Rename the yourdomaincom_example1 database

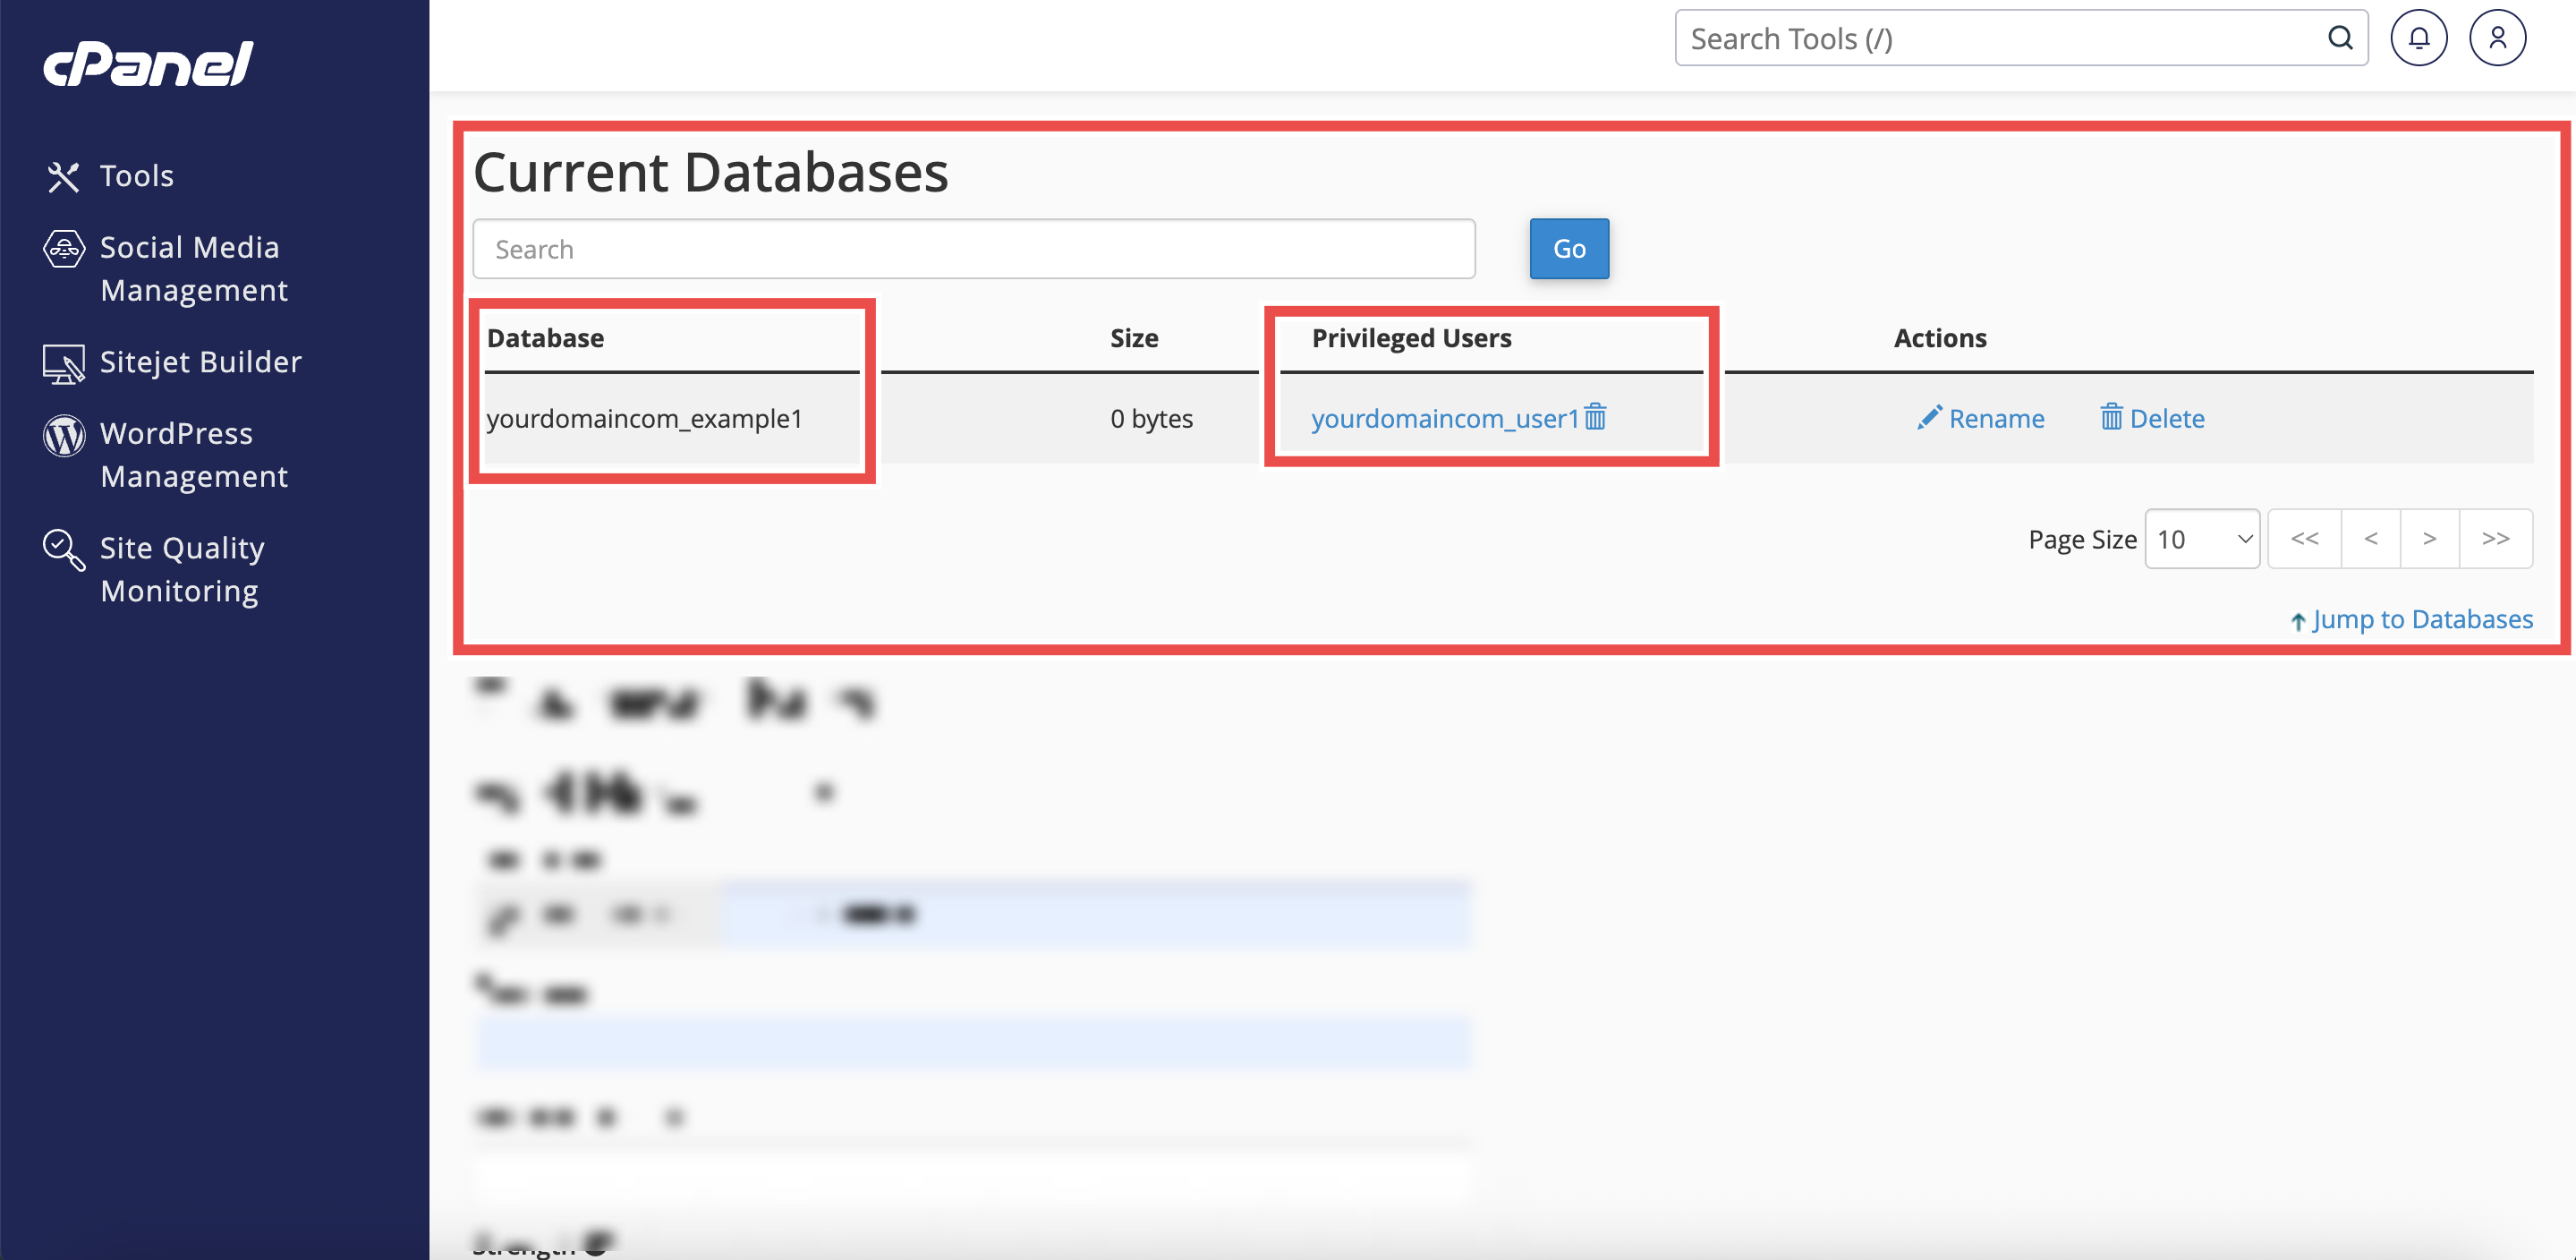pyautogui.click(x=1981, y=418)
